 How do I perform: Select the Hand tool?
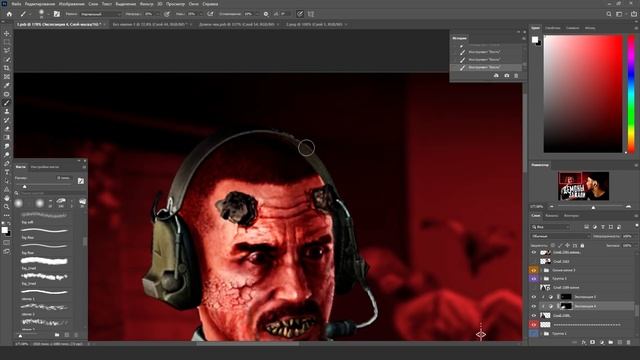point(7,198)
